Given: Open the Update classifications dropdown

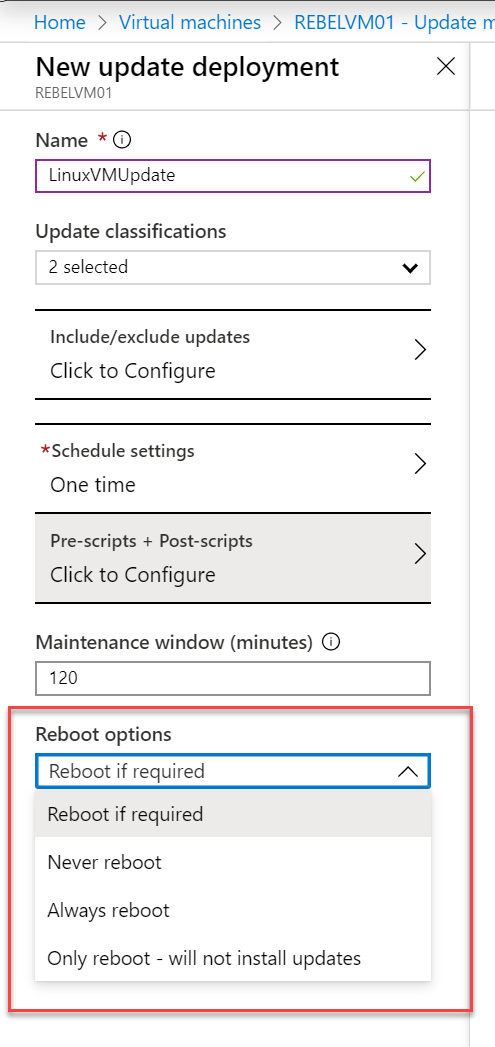Looking at the screenshot, I should point(232,267).
